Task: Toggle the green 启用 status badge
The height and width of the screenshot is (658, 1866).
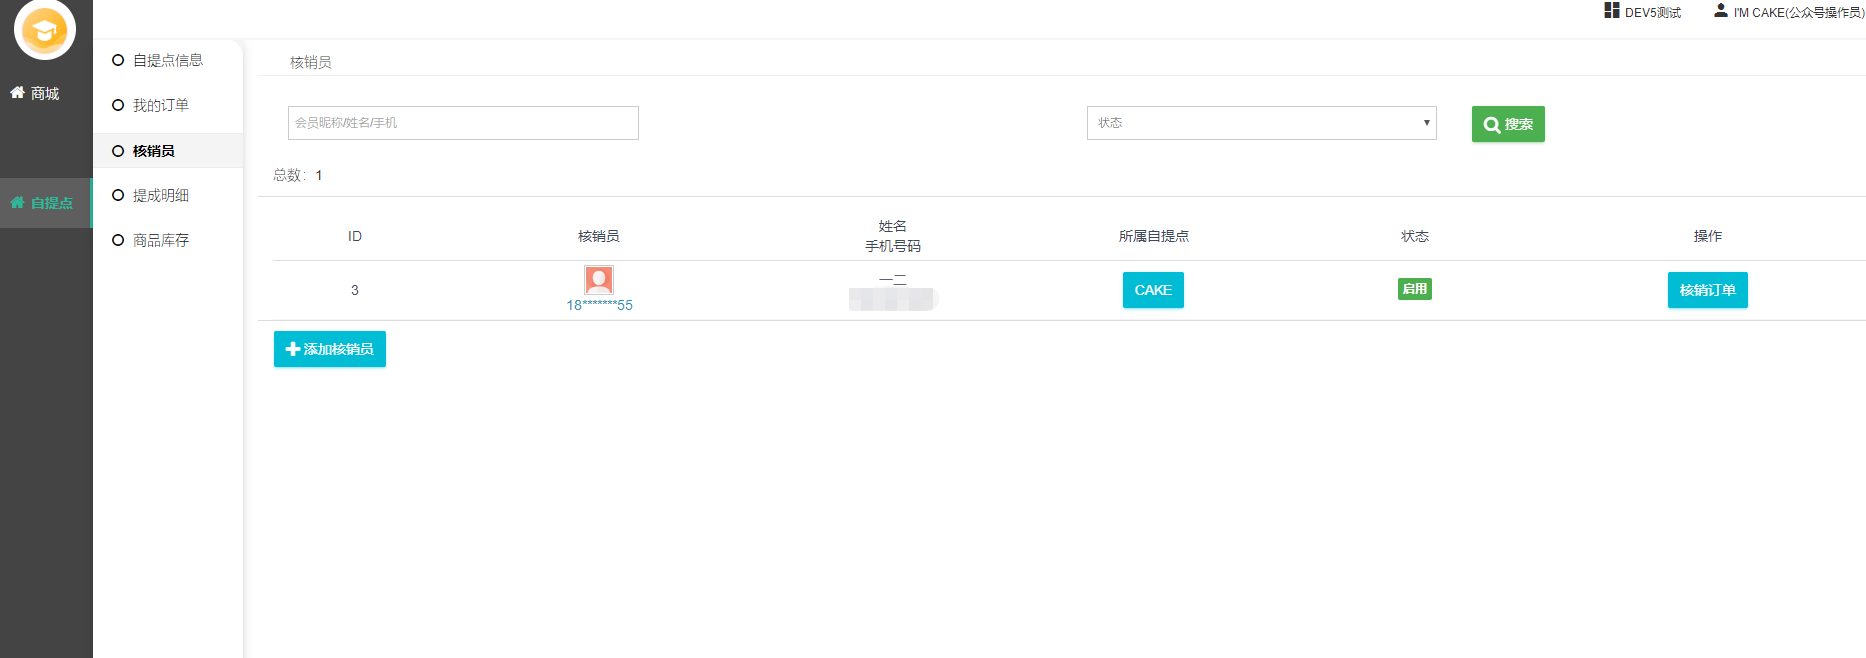Action: (x=1414, y=289)
